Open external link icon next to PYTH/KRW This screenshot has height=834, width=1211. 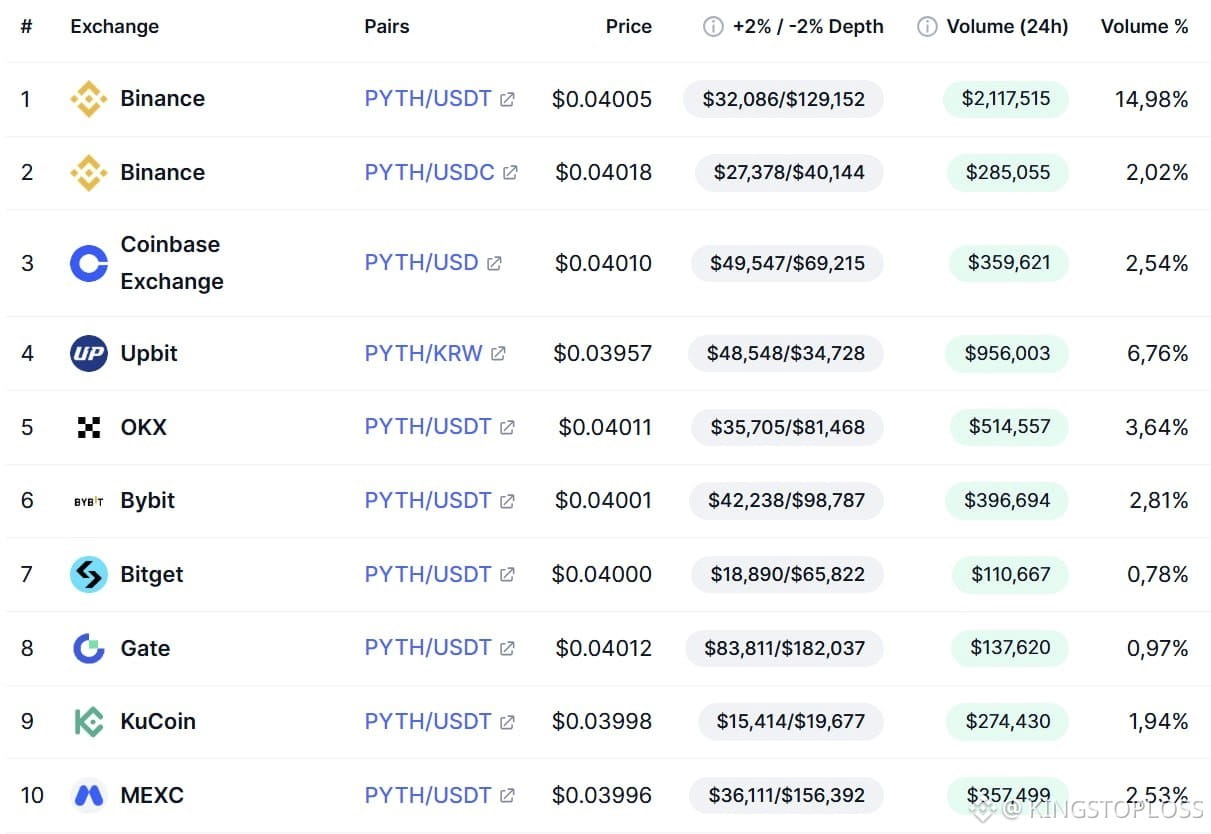pos(498,354)
